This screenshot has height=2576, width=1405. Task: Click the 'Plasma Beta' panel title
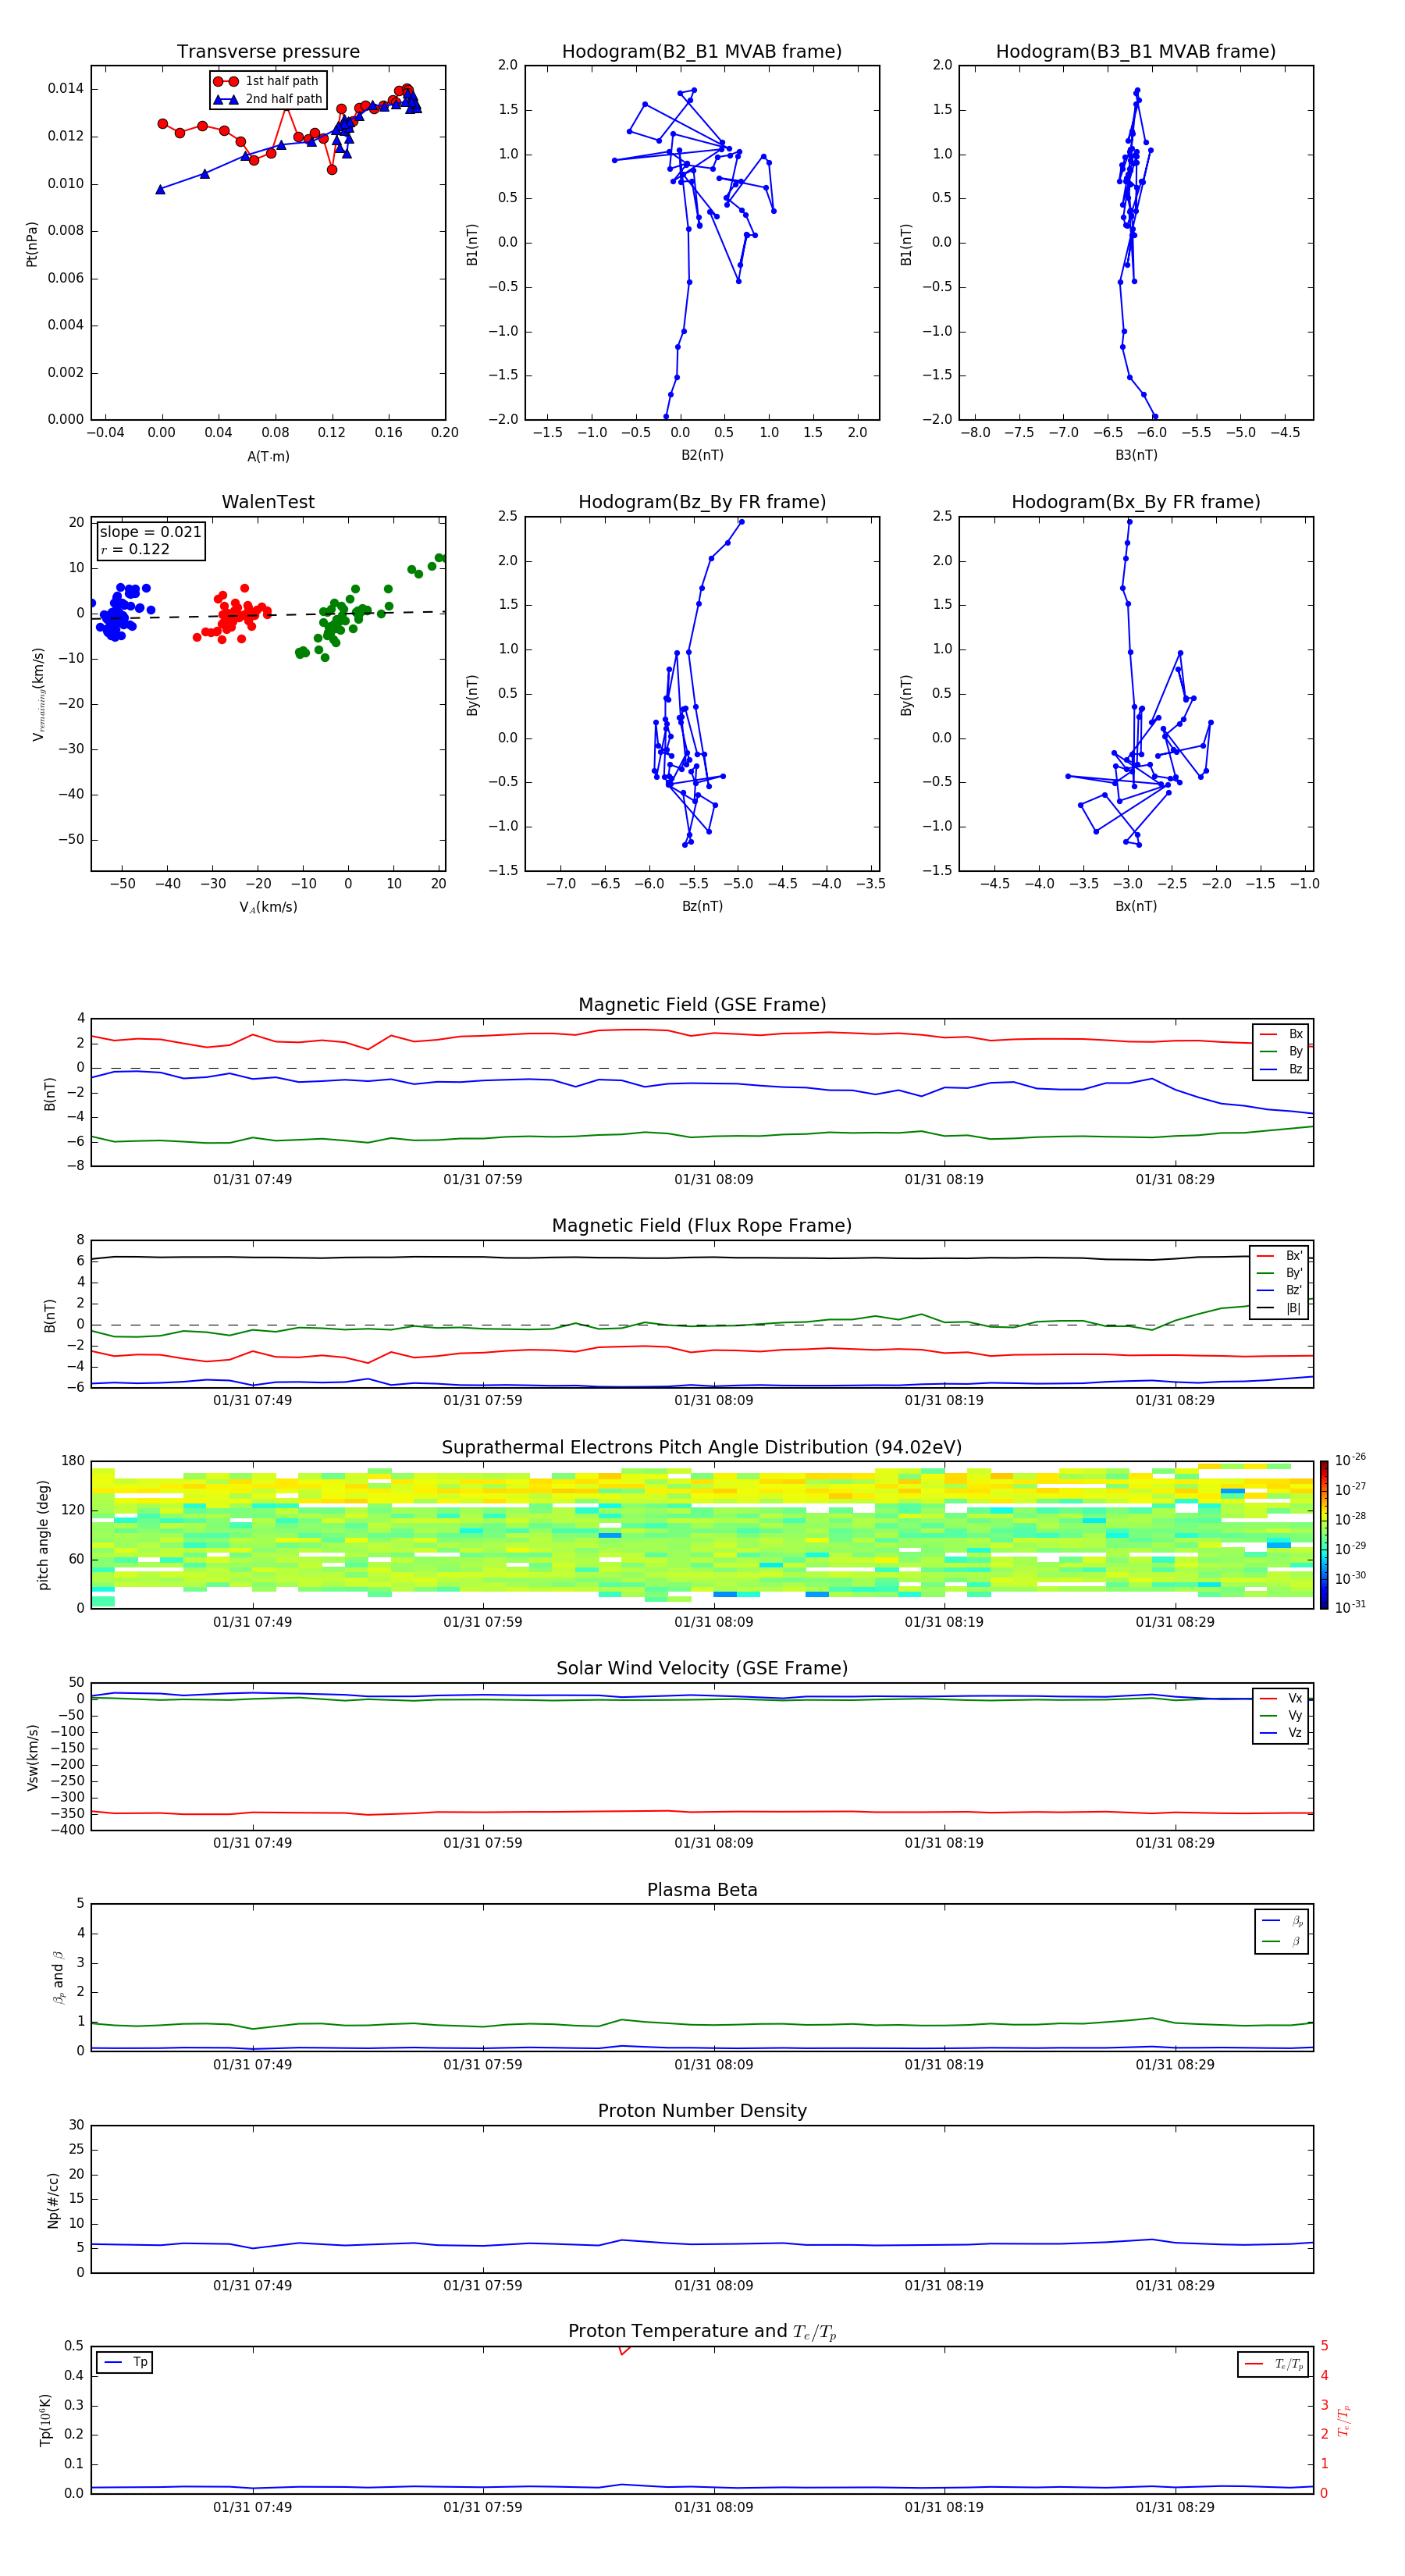(702, 1890)
